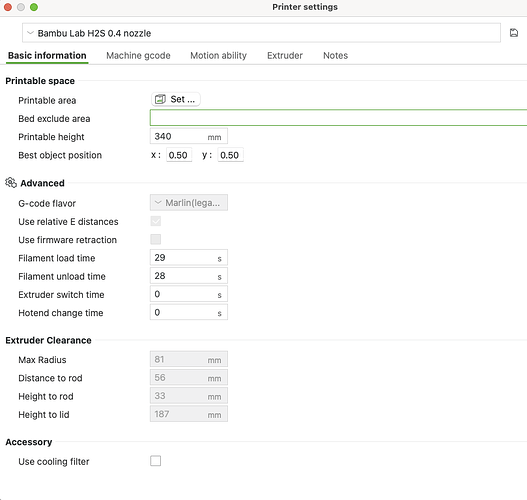Click the green macOS zoom button

tap(34, 7)
